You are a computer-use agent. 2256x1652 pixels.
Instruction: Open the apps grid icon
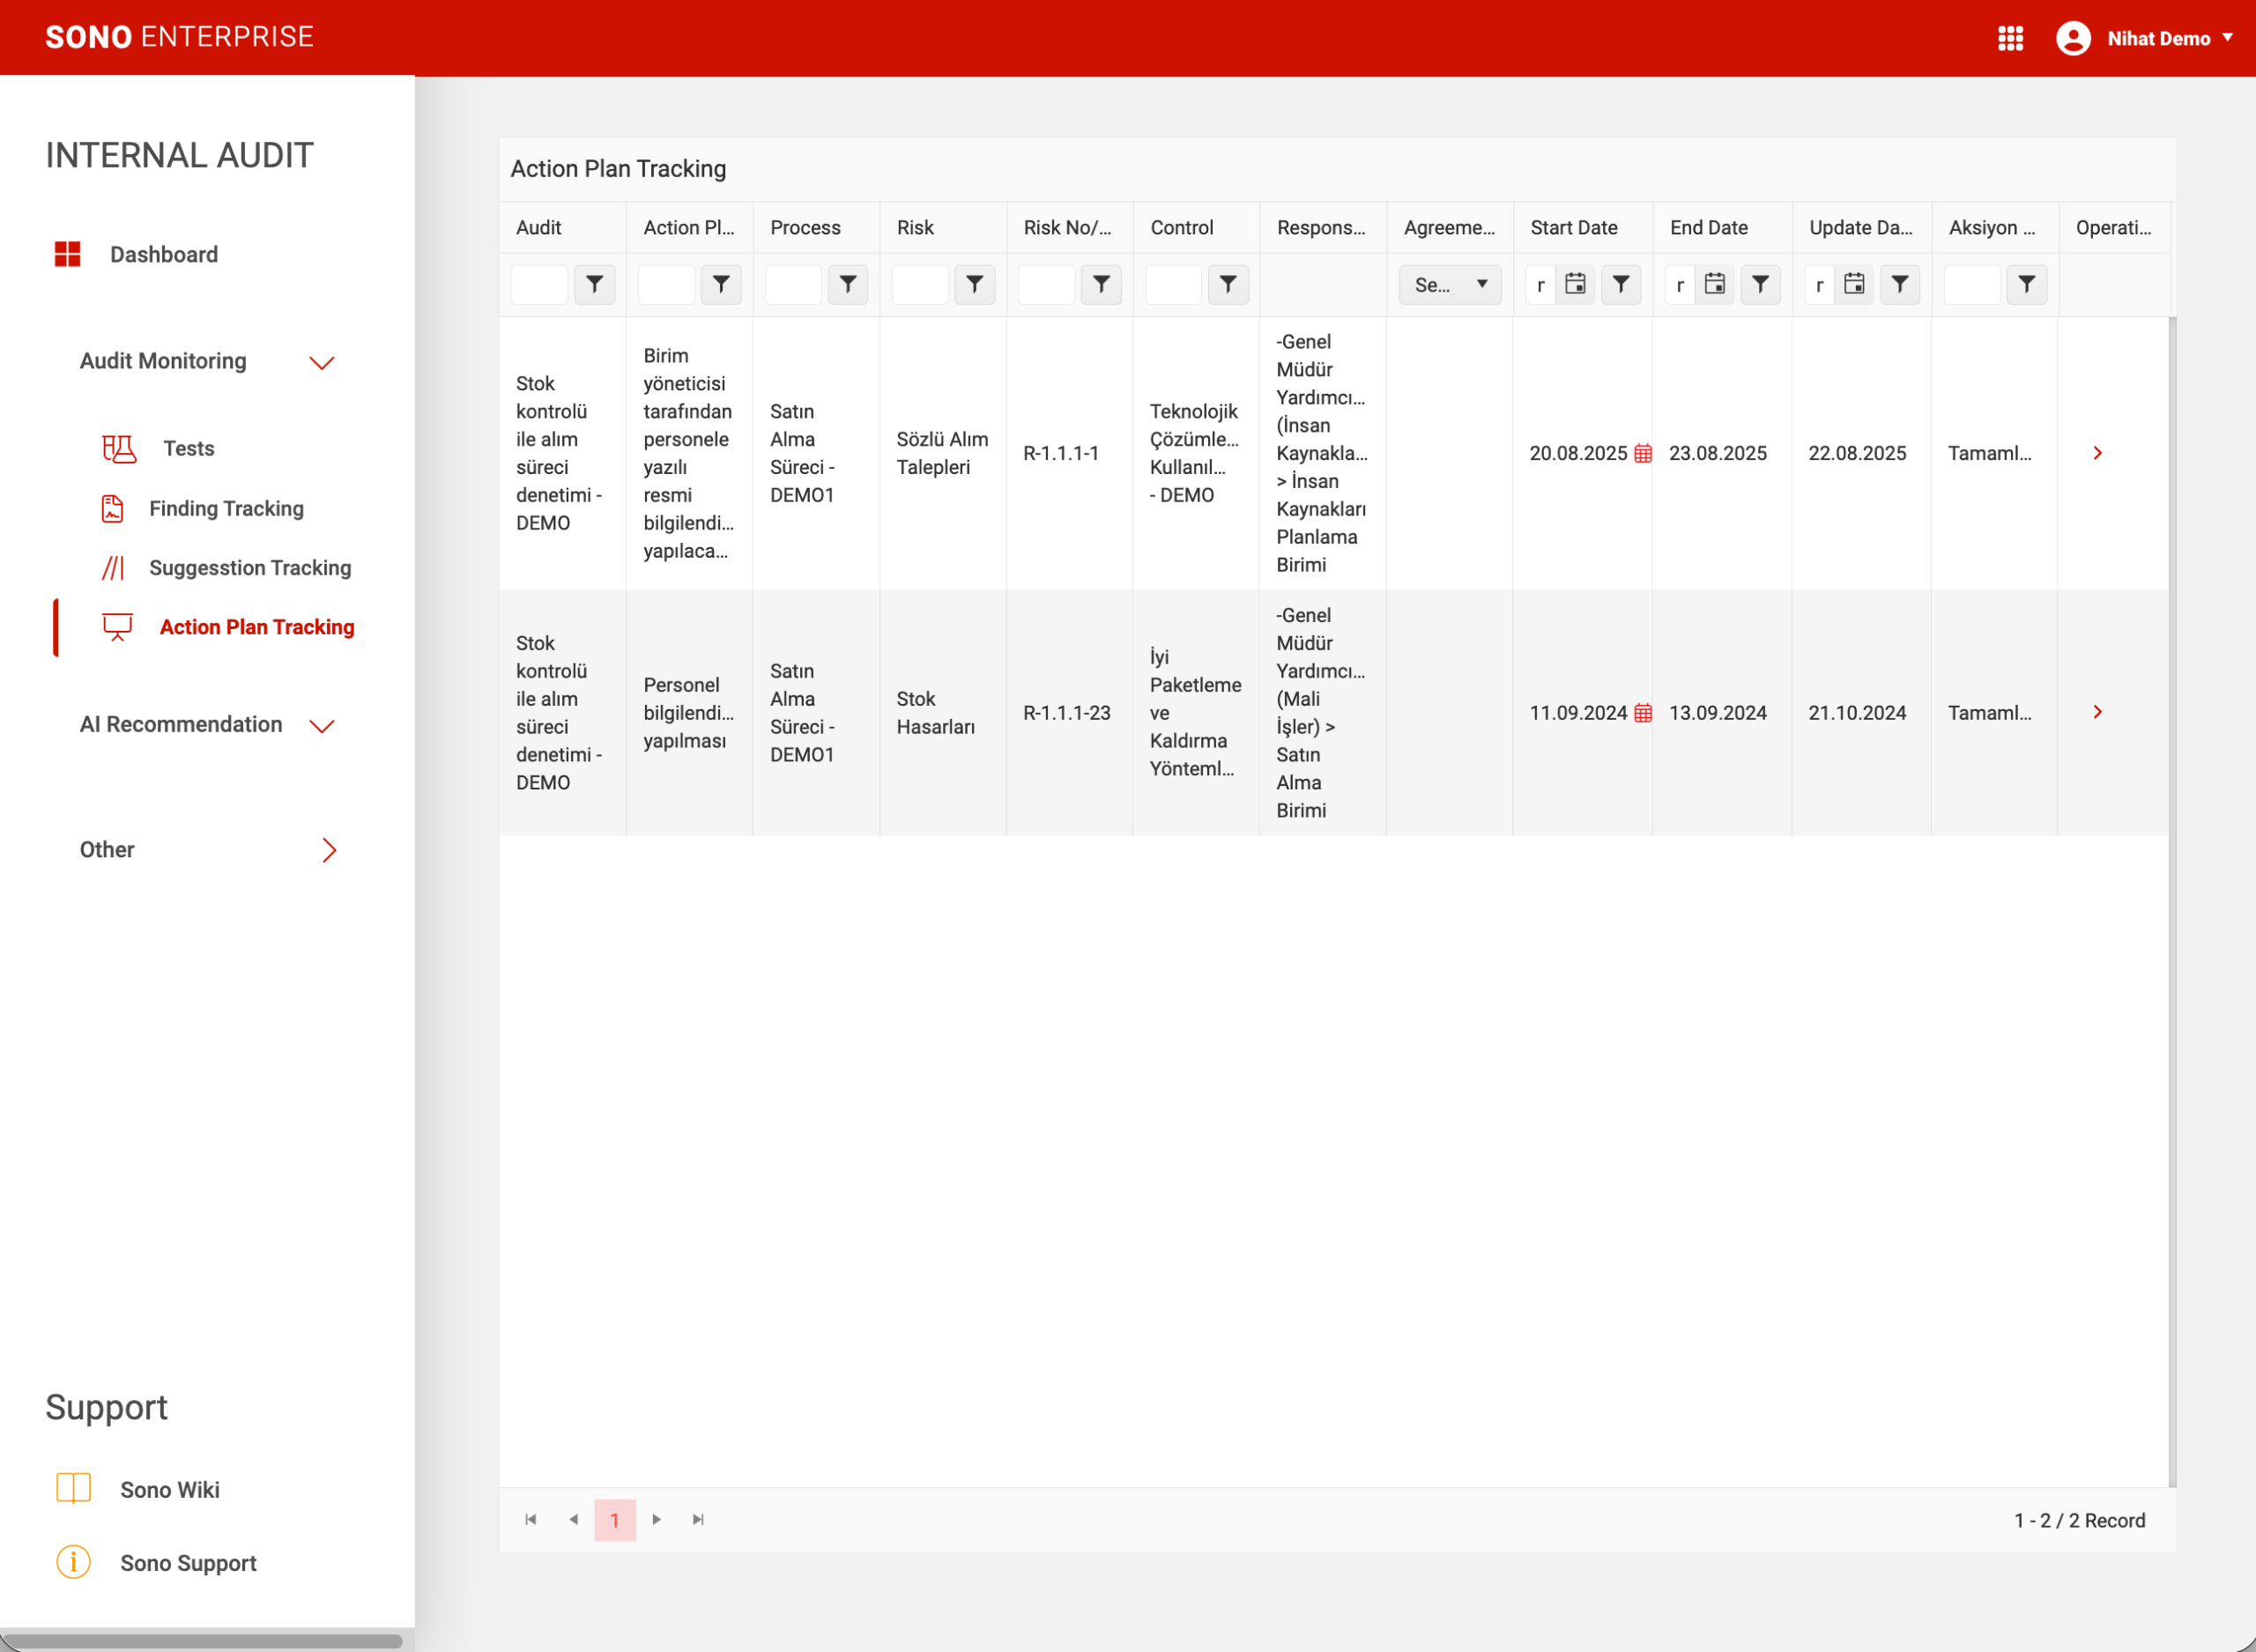[2010, 38]
